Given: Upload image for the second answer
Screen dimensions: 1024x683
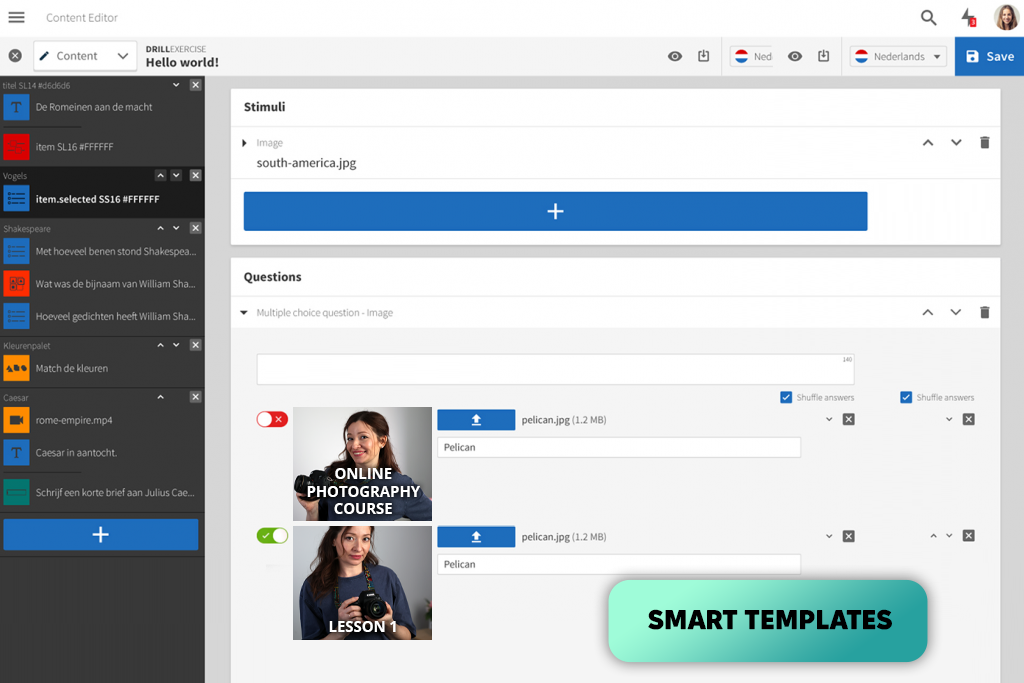Looking at the screenshot, I should [x=476, y=537].
